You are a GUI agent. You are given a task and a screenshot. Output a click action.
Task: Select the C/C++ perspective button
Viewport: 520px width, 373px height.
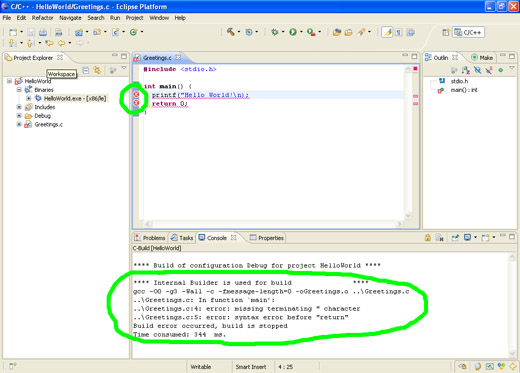pos(468,32)
